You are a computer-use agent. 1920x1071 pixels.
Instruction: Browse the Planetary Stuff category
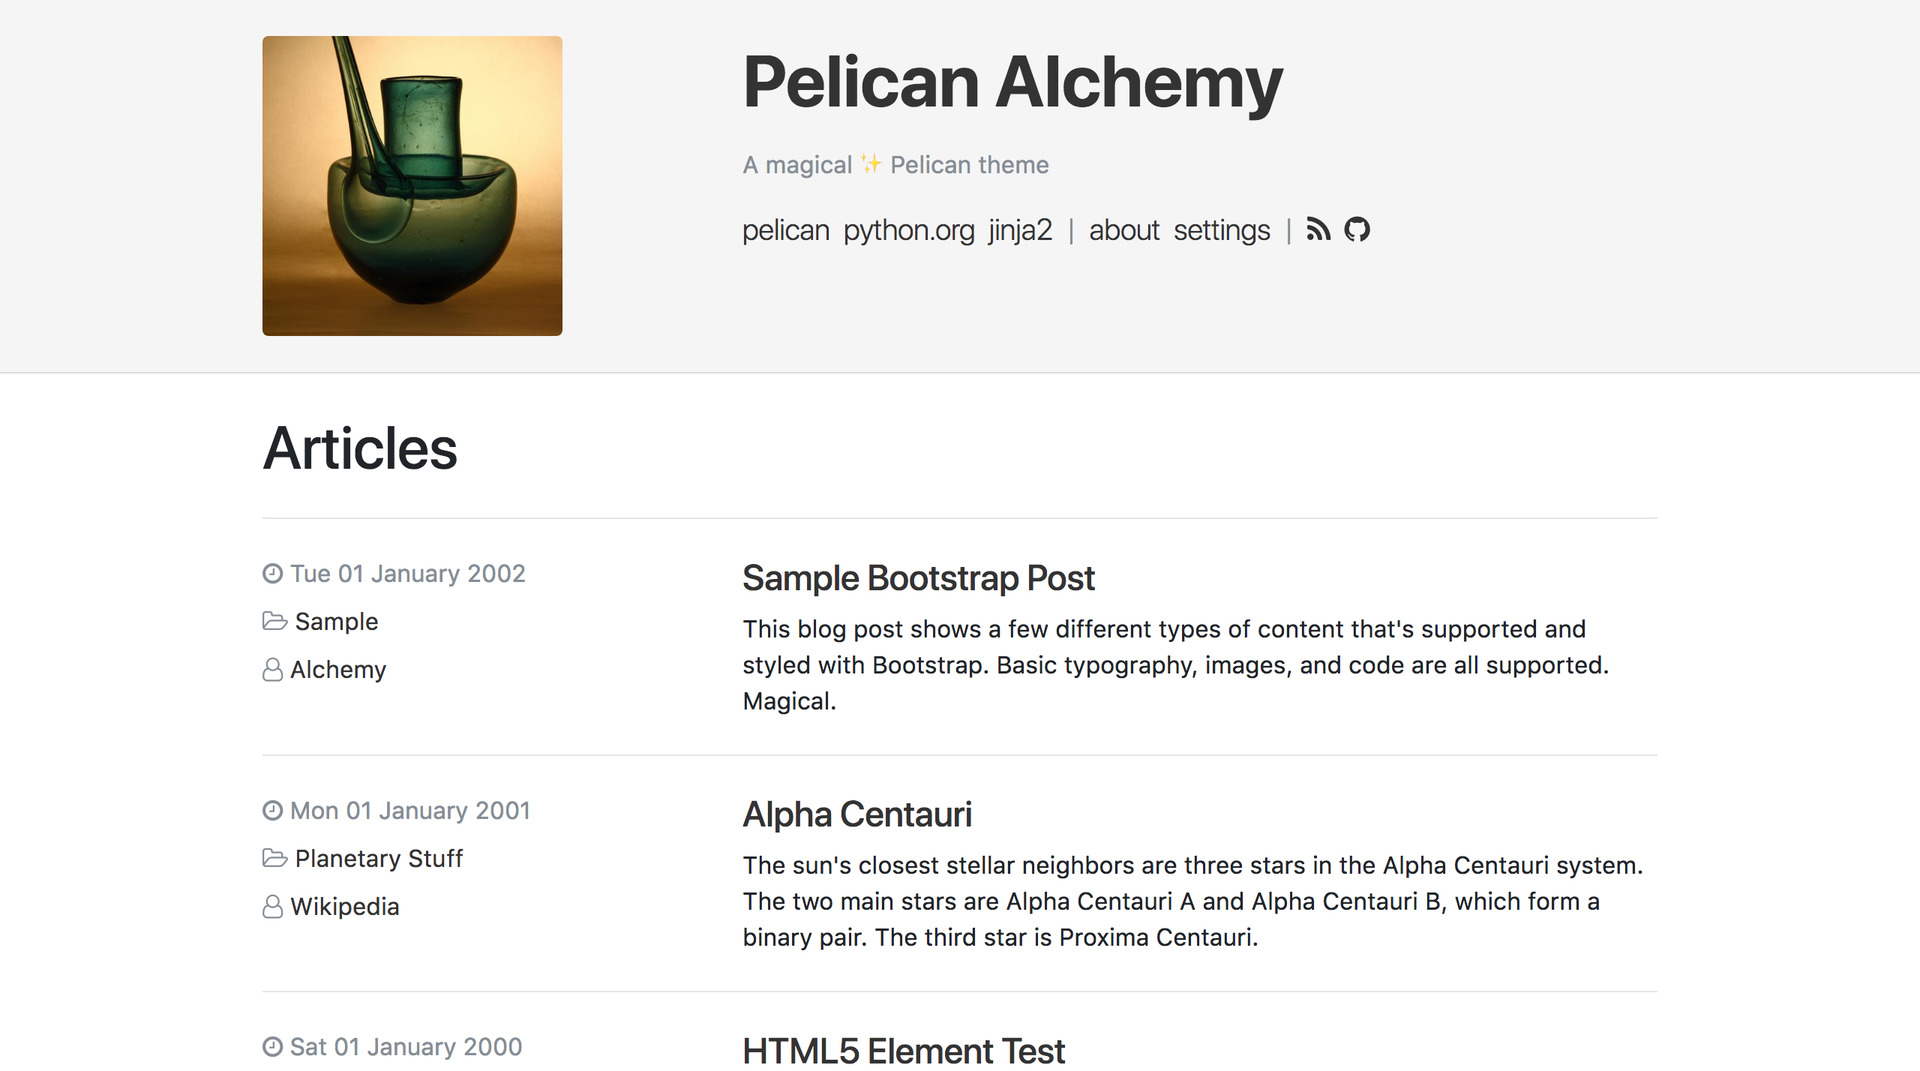[379, 858]
